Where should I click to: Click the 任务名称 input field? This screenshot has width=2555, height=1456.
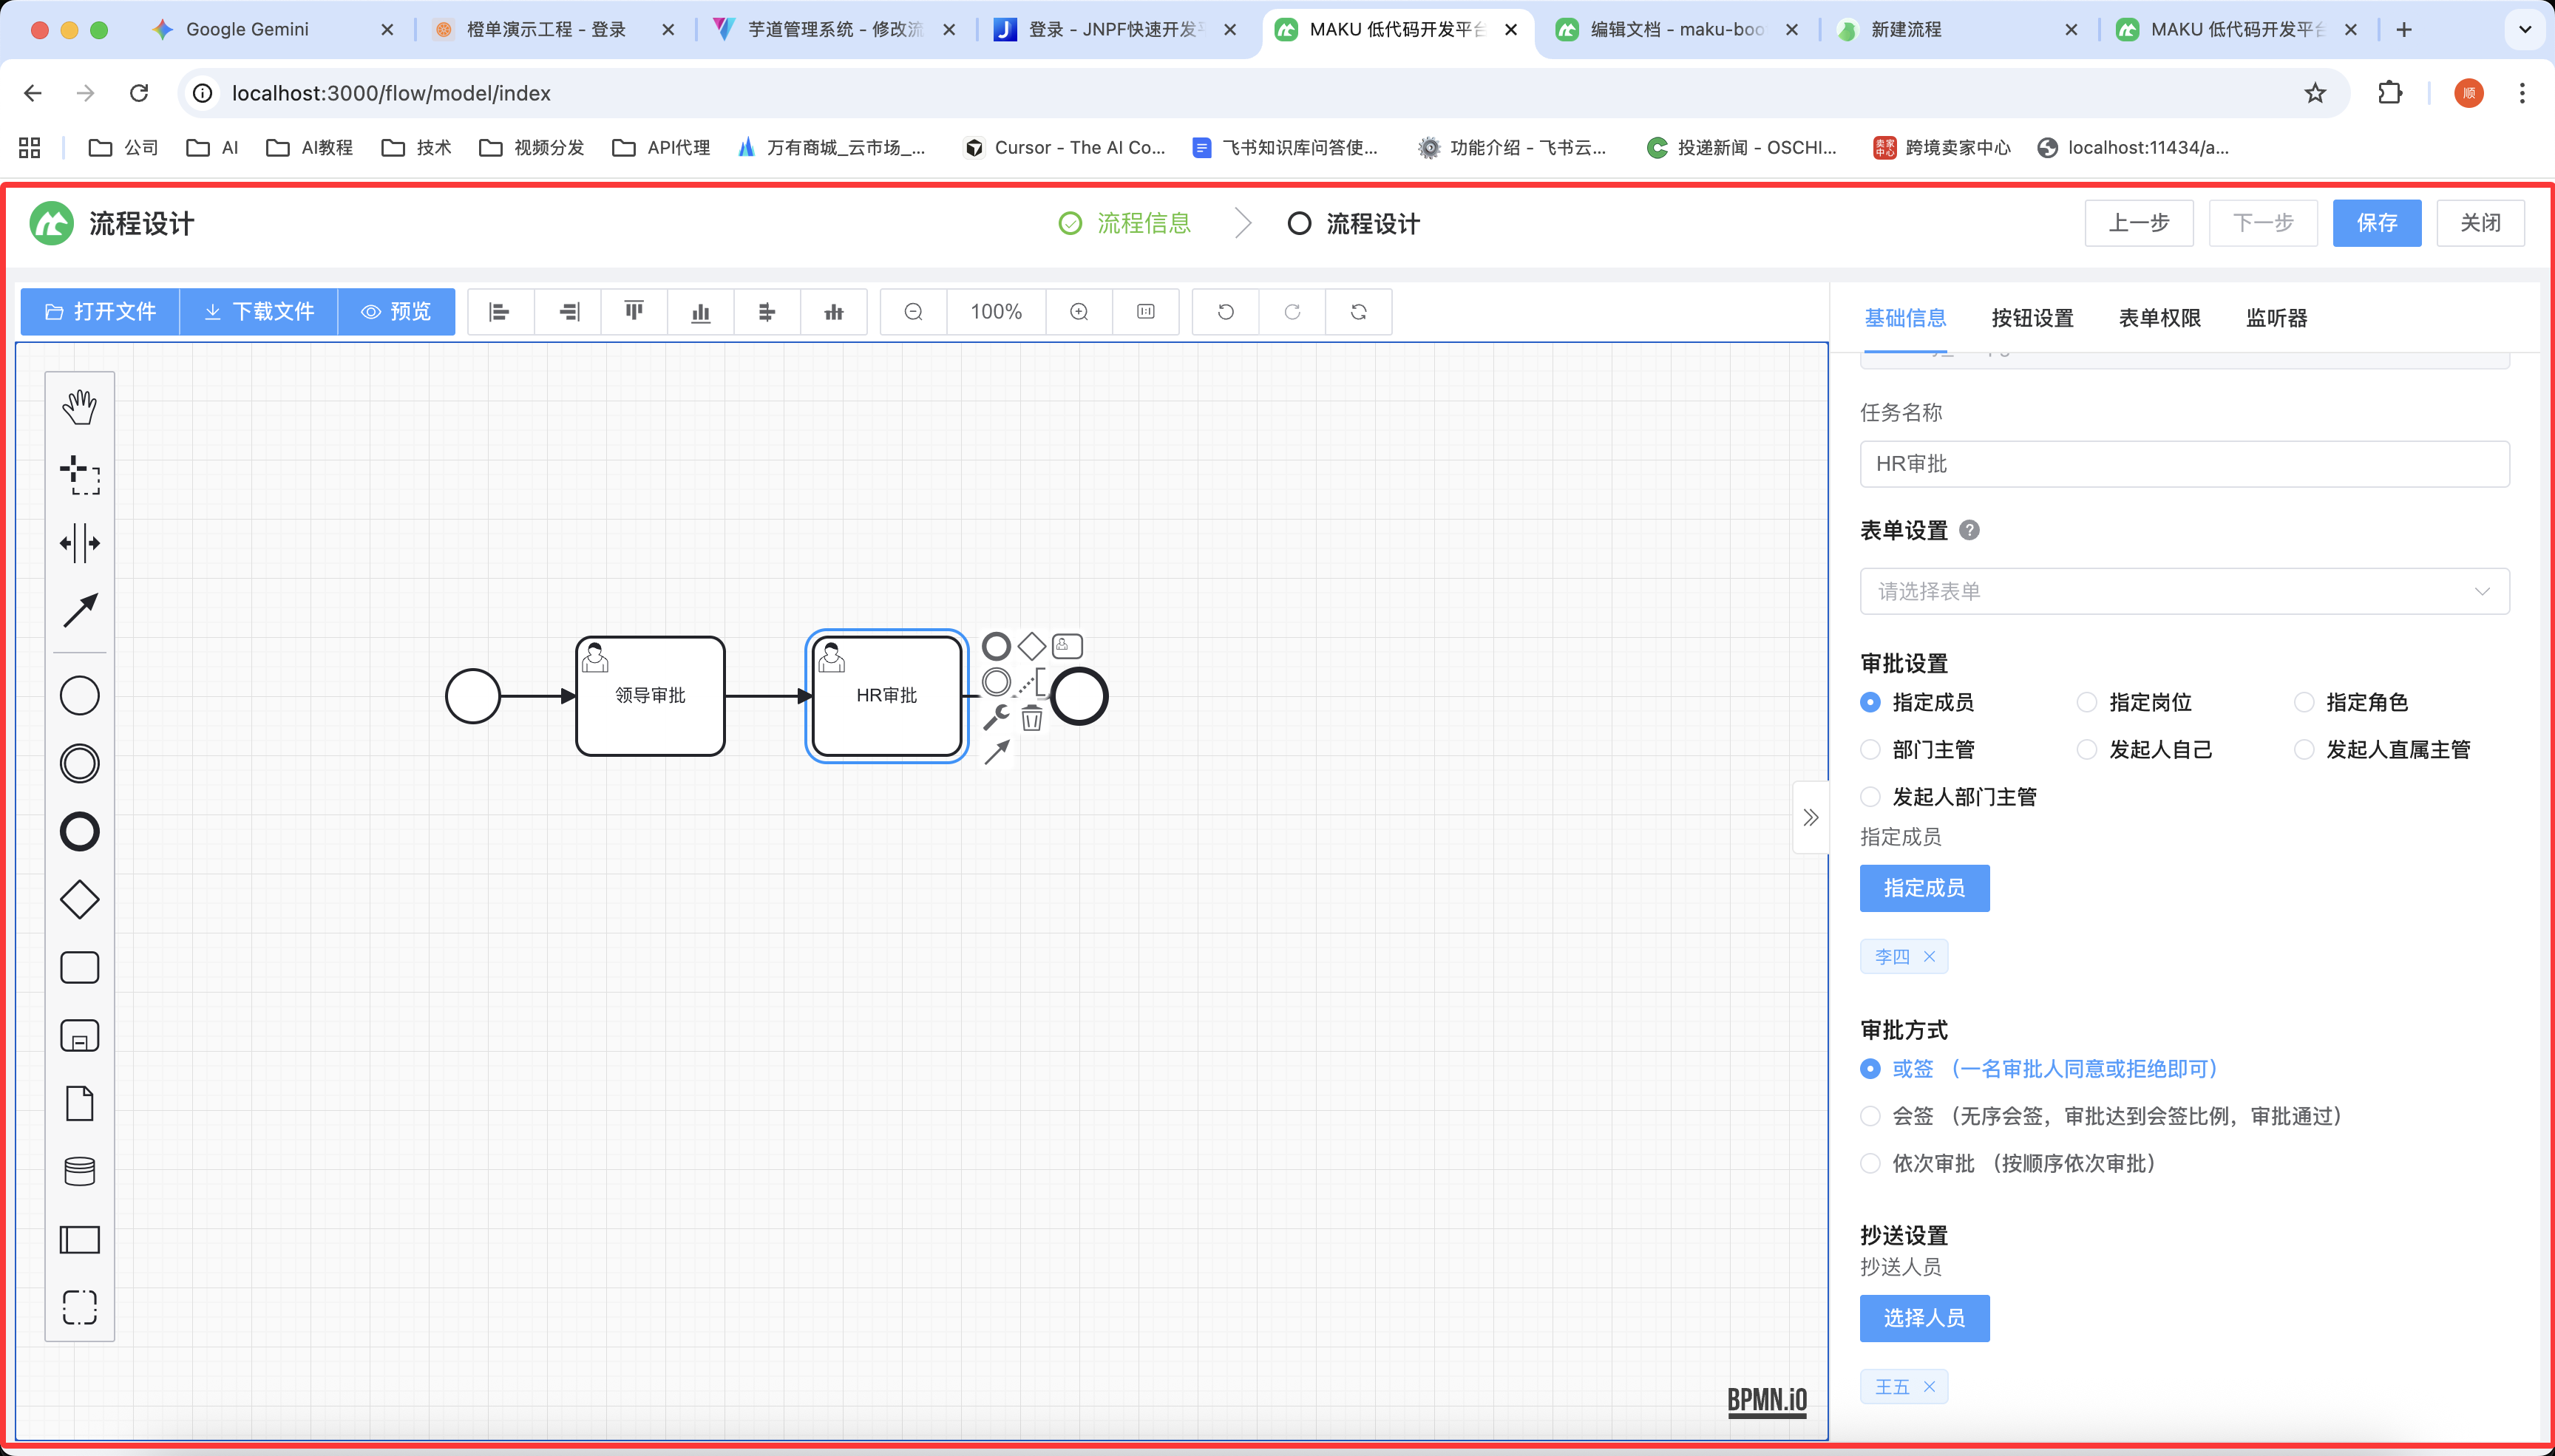coord(2183,464)
